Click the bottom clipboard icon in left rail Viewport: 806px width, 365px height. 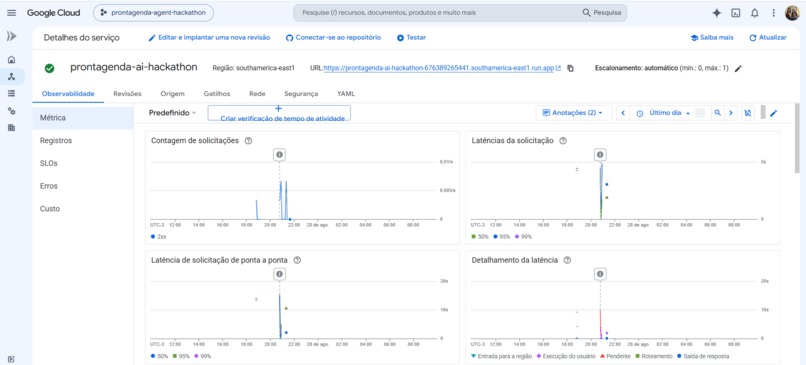click(11, 359)
